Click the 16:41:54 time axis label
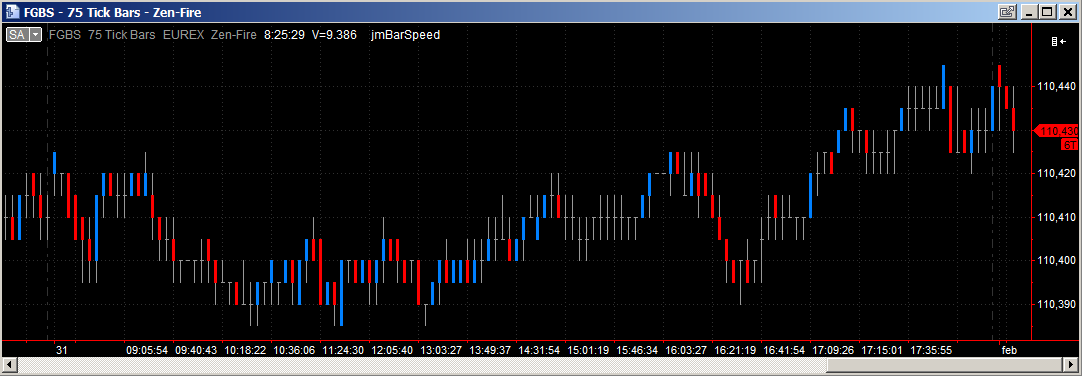 click(784, 350)
